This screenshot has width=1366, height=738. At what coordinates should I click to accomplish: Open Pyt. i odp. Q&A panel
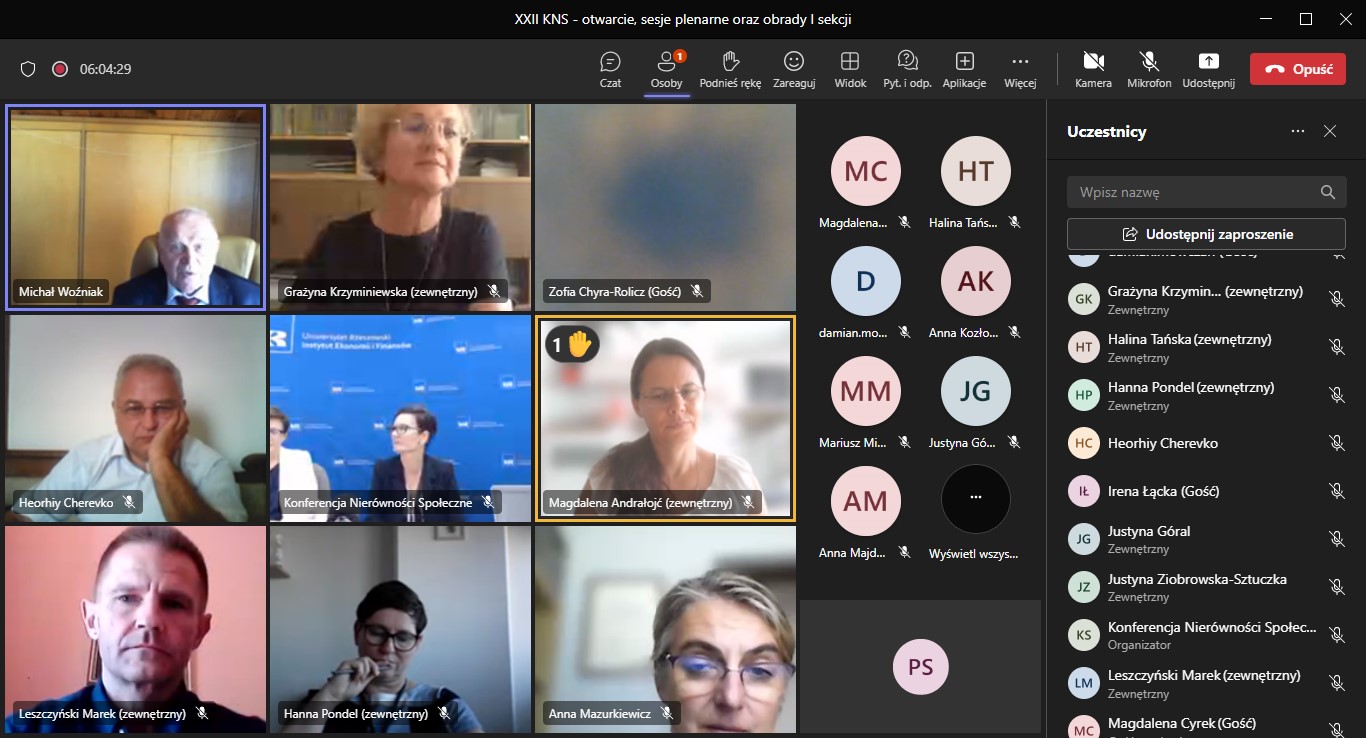[x=907, y=68]
